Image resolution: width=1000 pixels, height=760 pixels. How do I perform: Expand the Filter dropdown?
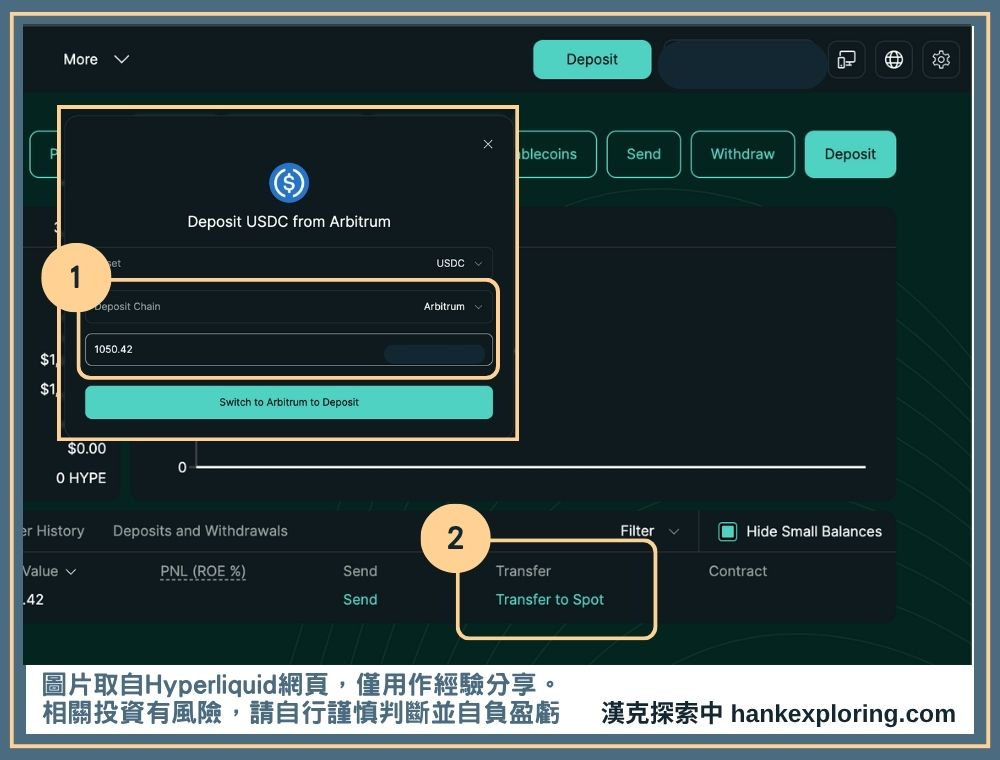click(x=649, y=531)
